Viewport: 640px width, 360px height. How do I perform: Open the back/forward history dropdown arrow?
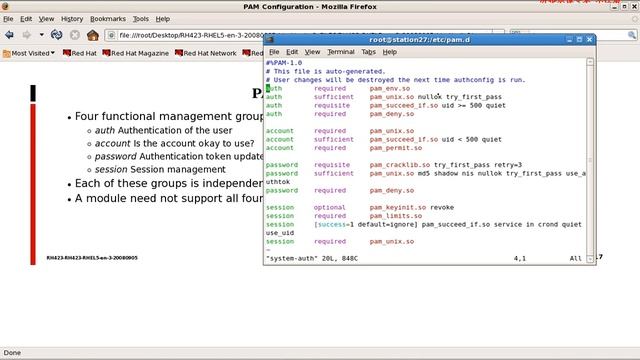coord(41,35)
